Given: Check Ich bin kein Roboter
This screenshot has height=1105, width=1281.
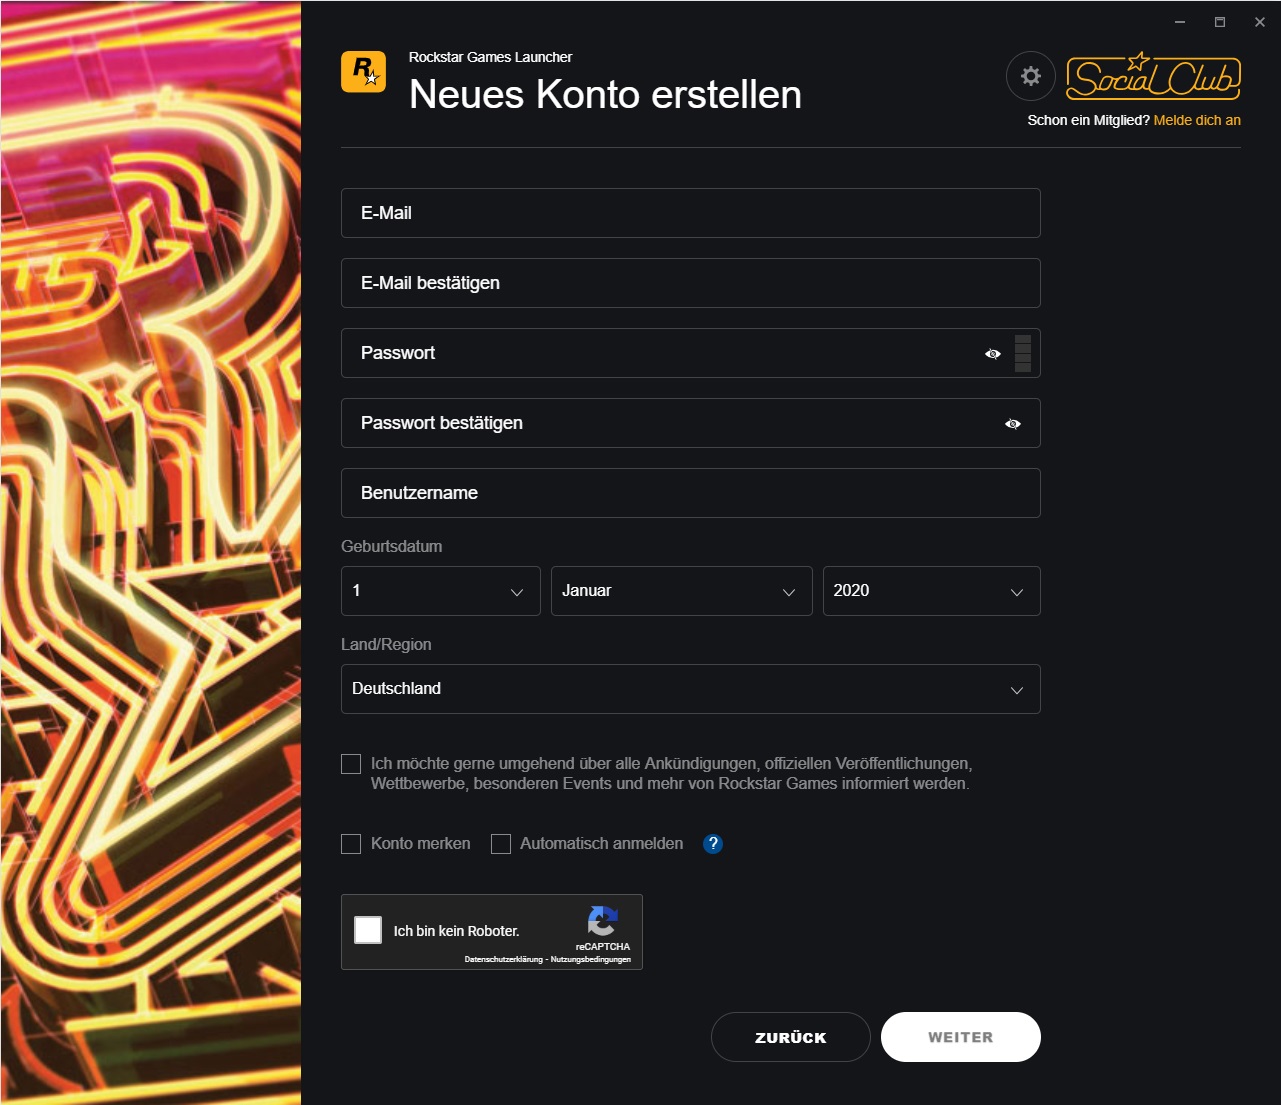Looking at the screenshot, I should click(x=368, y=930).
